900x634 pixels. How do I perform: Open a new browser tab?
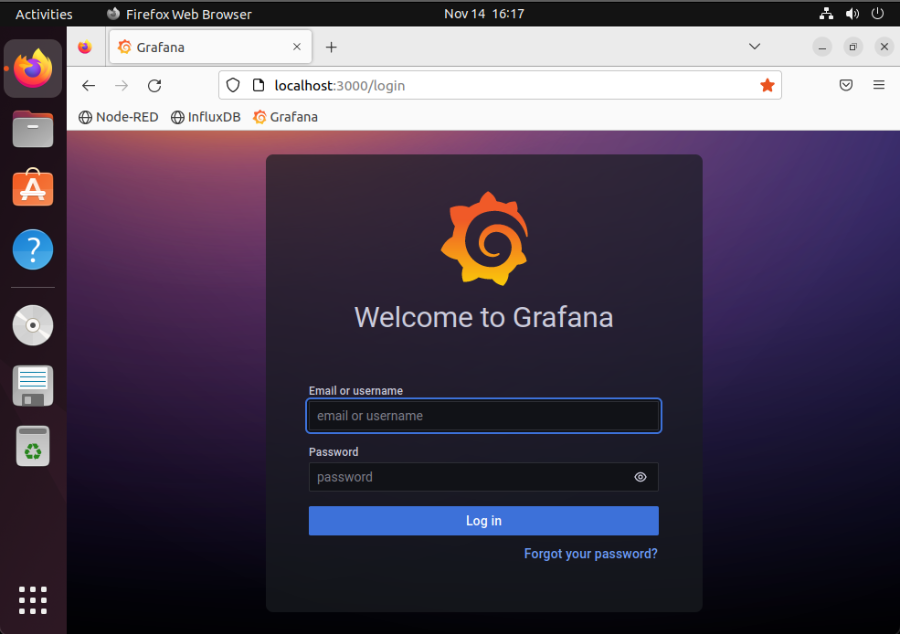(x=331, y=47)
